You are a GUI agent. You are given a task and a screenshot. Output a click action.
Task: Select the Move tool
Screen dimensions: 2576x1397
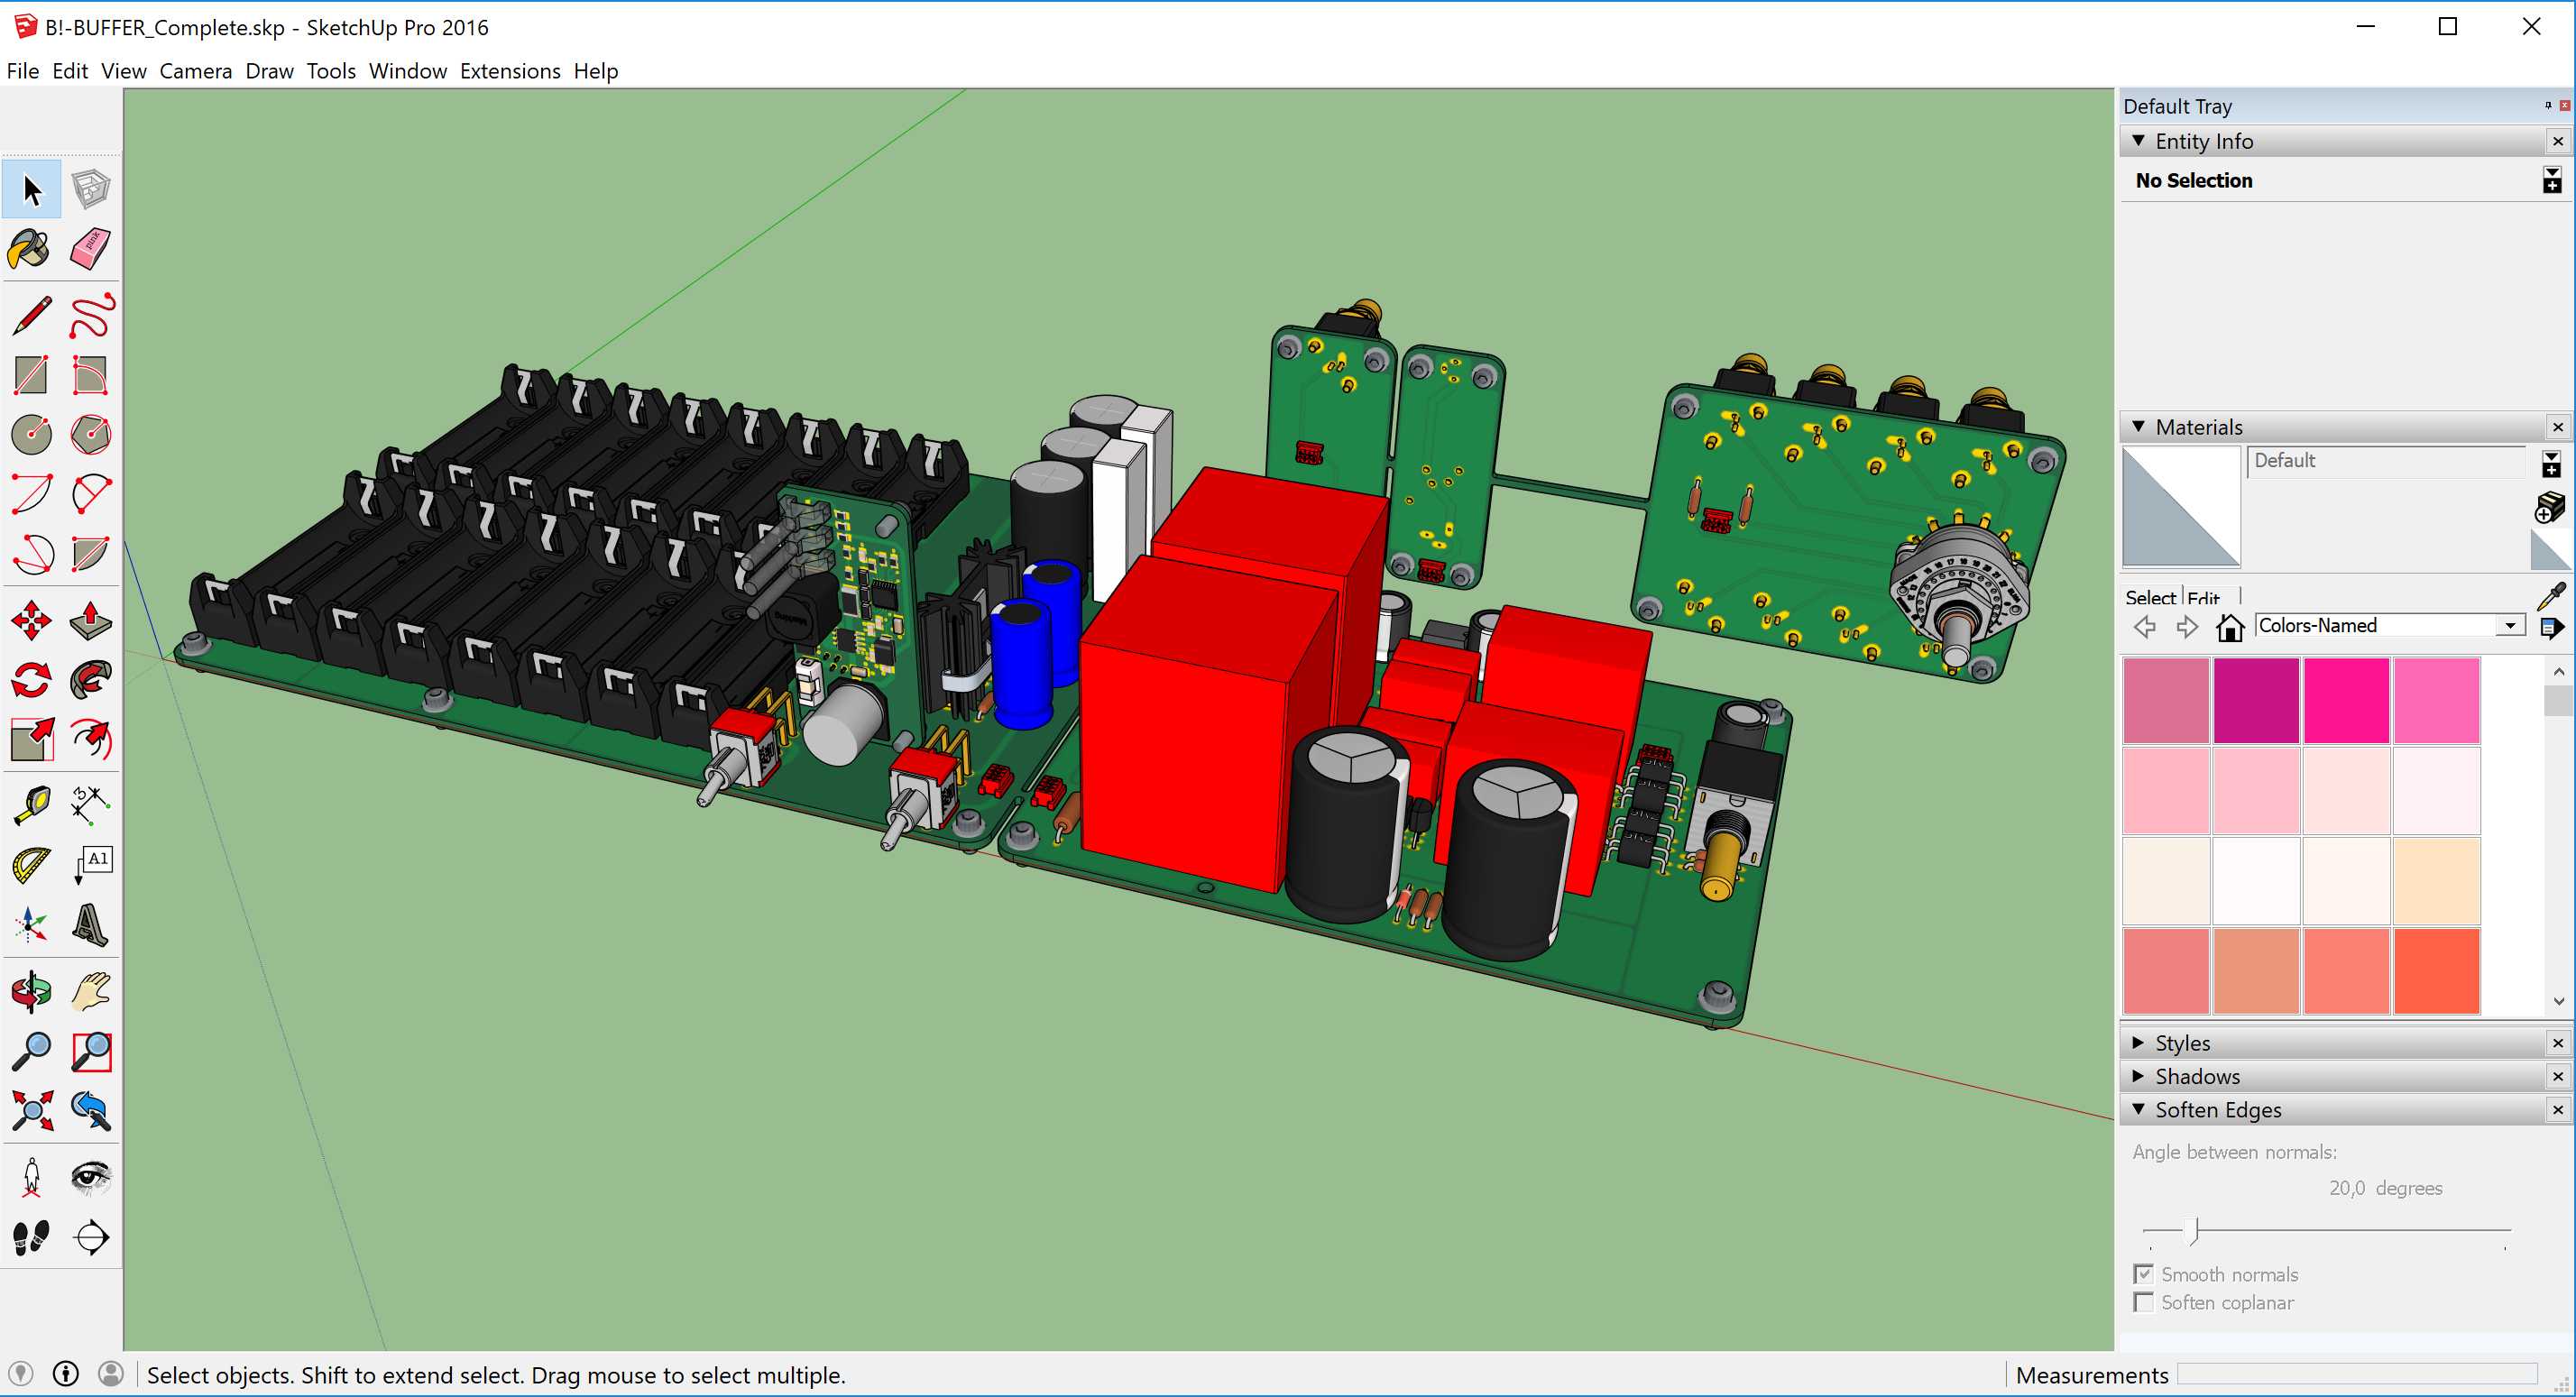tap(31, 621)
